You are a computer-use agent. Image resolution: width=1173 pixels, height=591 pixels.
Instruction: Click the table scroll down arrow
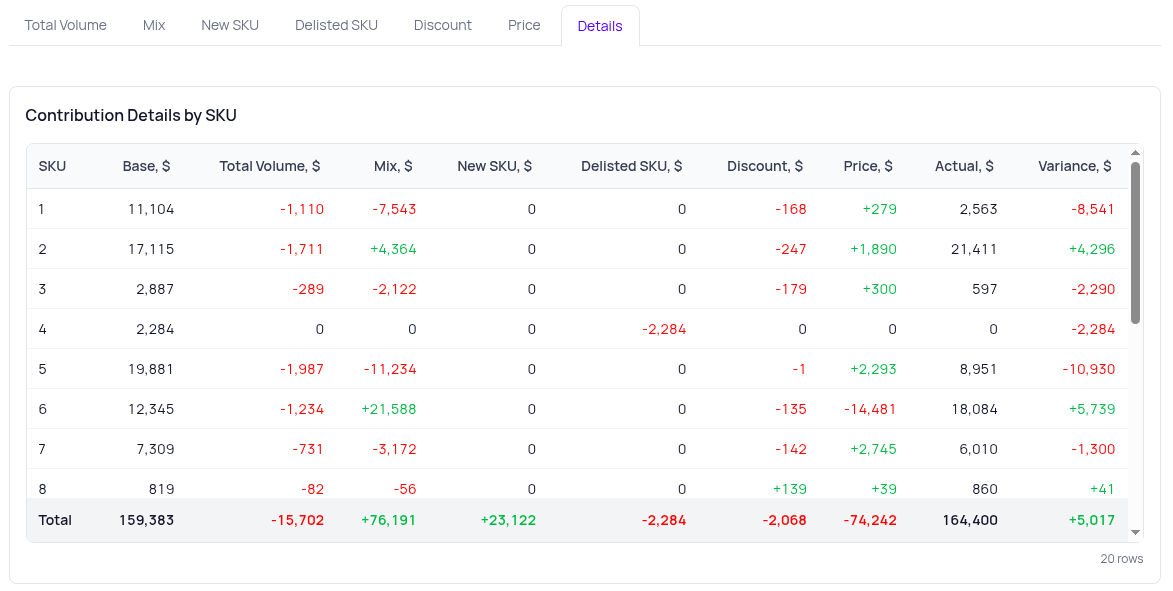click(x=1135, y=533)
